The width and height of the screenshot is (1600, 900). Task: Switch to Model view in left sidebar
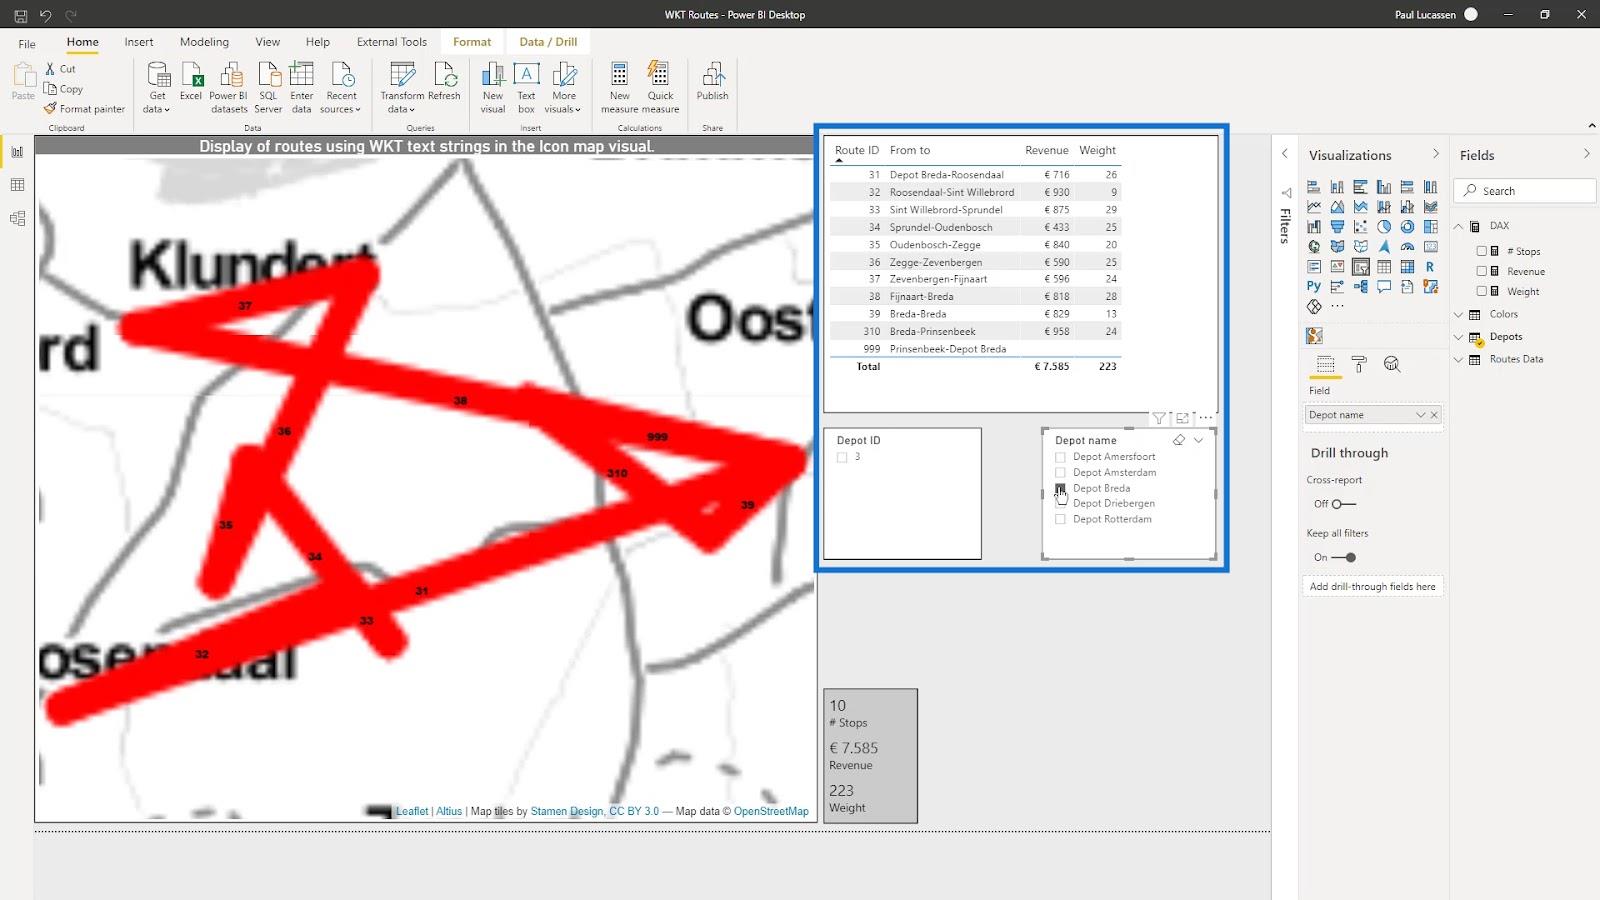click(x=17, y=218)
